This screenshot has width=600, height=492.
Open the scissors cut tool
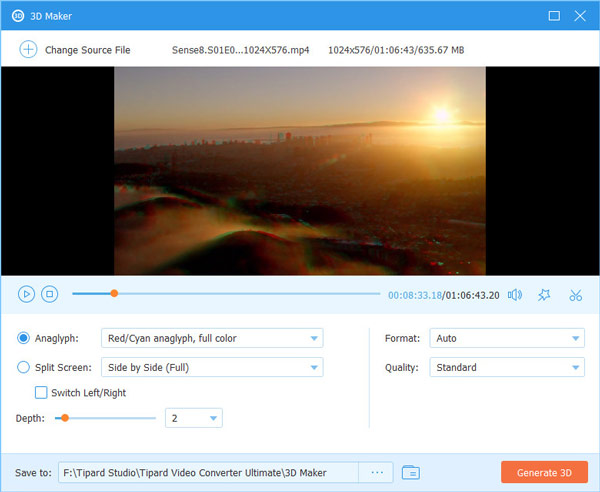pyautogui.click(x=576, y=295)
